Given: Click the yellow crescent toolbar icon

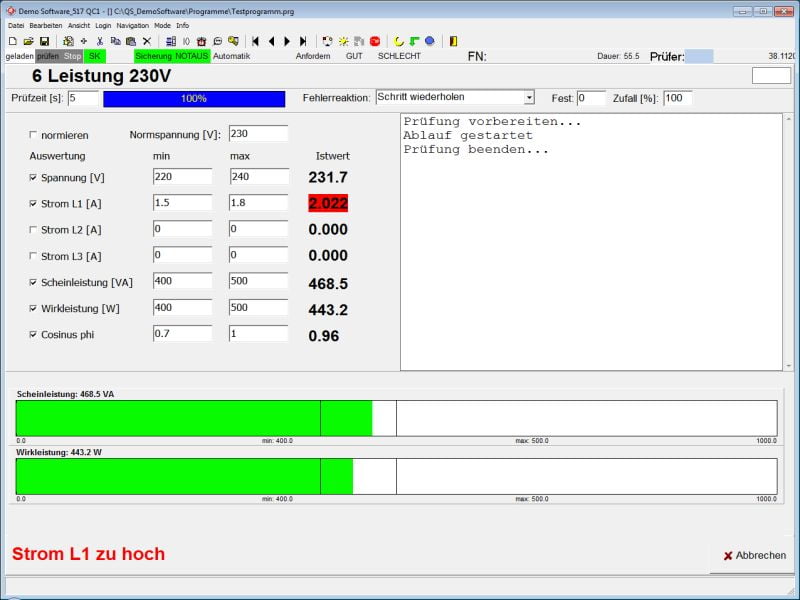Looking at the screenshot, I should point(399,41).
